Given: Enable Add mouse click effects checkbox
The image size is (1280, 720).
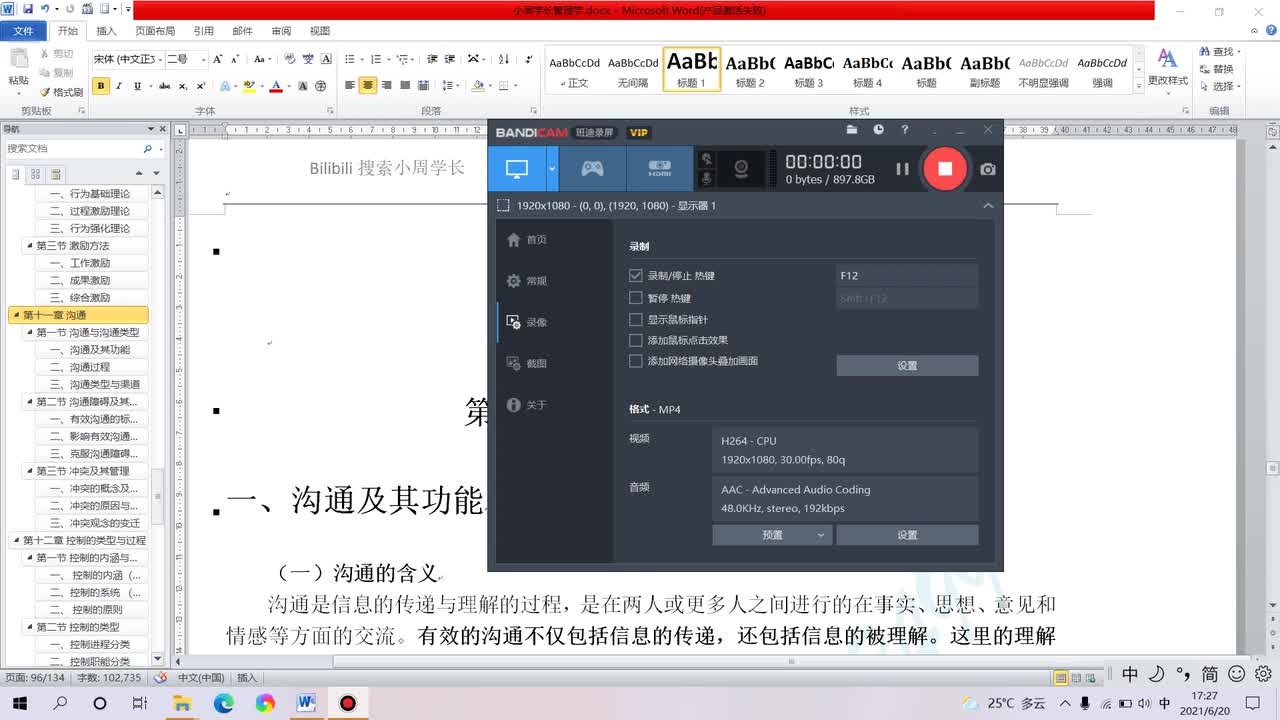Looking at the screenshot, I should click(635, 341).
